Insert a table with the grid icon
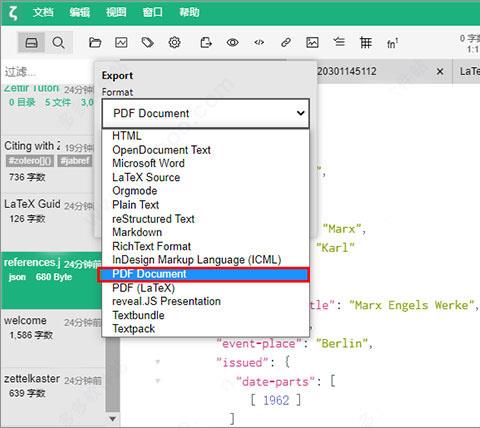480x428 pixels. coord(366,43)
